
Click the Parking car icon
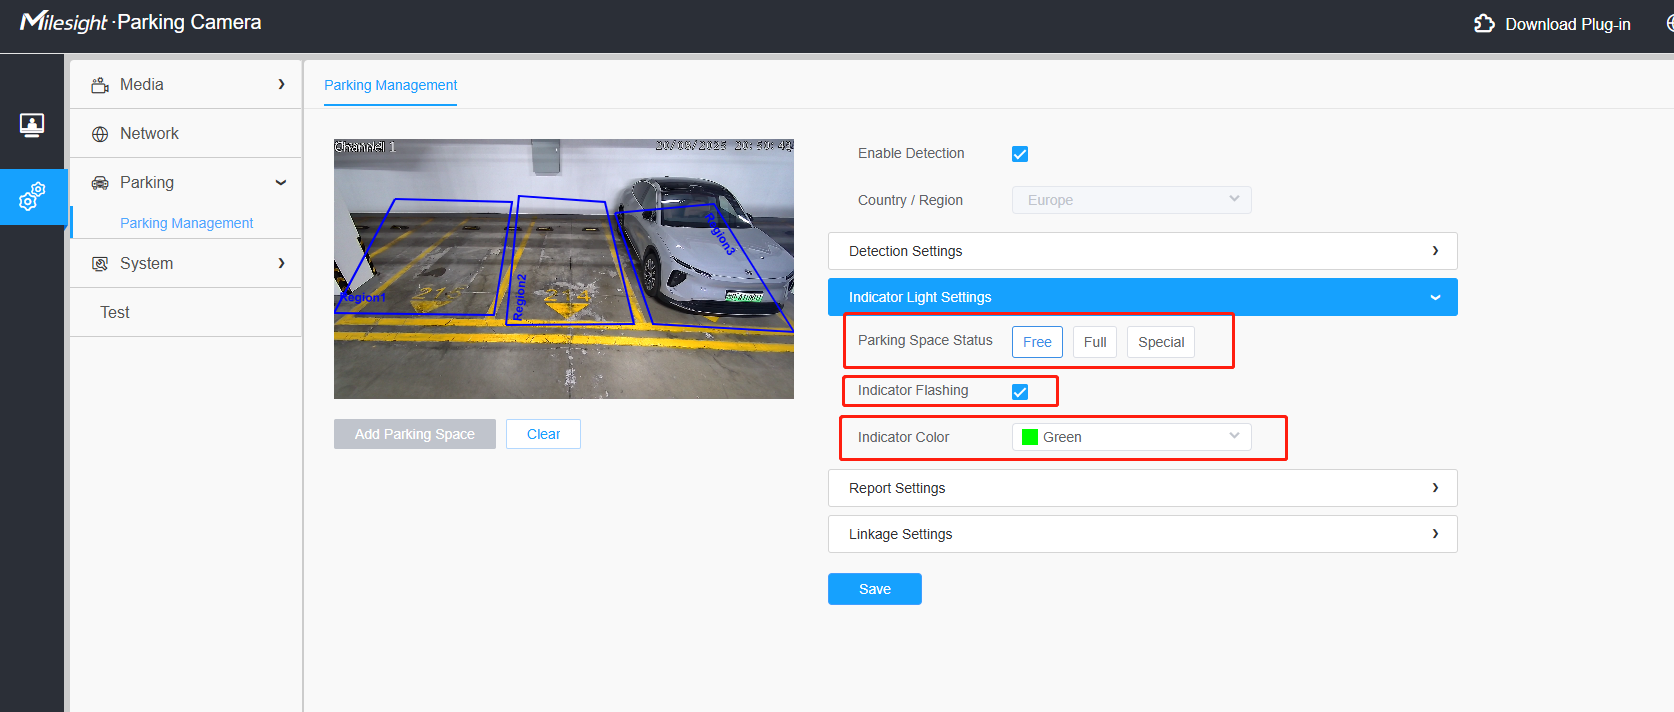click(x=100, y=183)
